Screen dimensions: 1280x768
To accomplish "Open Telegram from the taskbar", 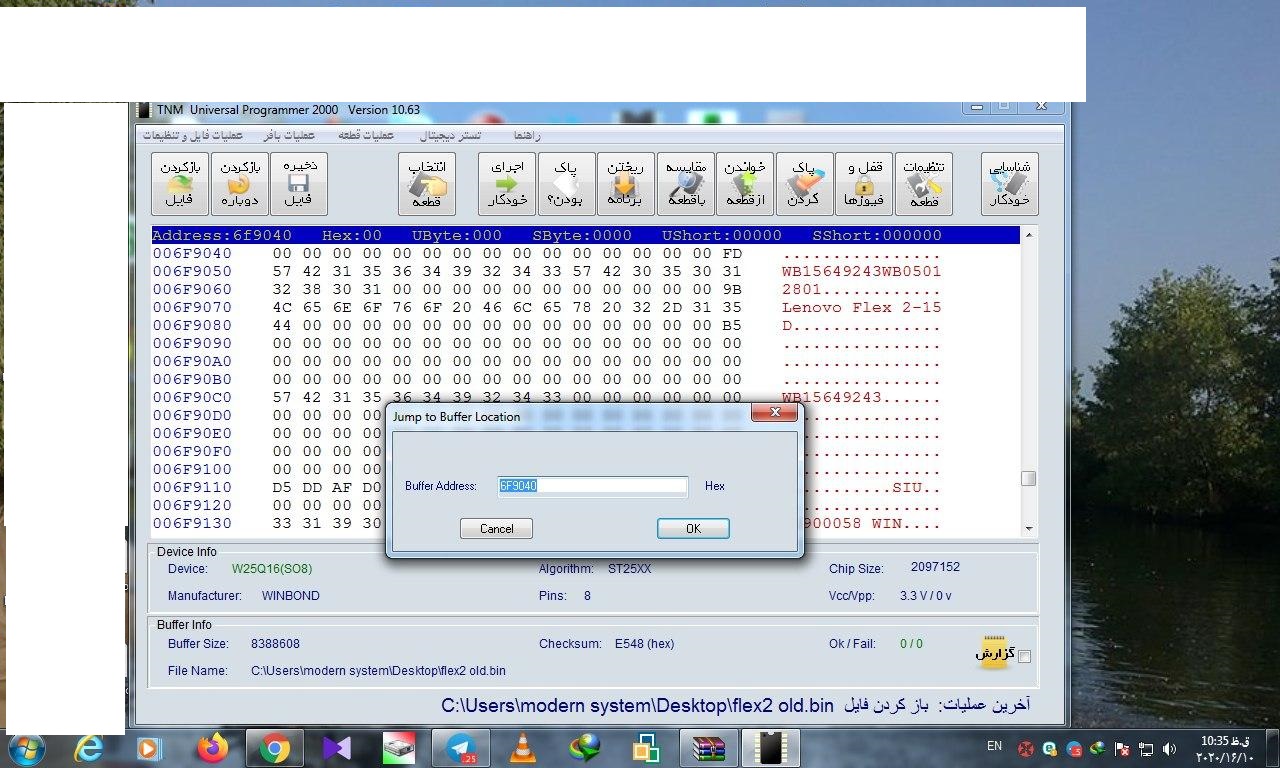I will pyautogui.click(x=461, y=748).
